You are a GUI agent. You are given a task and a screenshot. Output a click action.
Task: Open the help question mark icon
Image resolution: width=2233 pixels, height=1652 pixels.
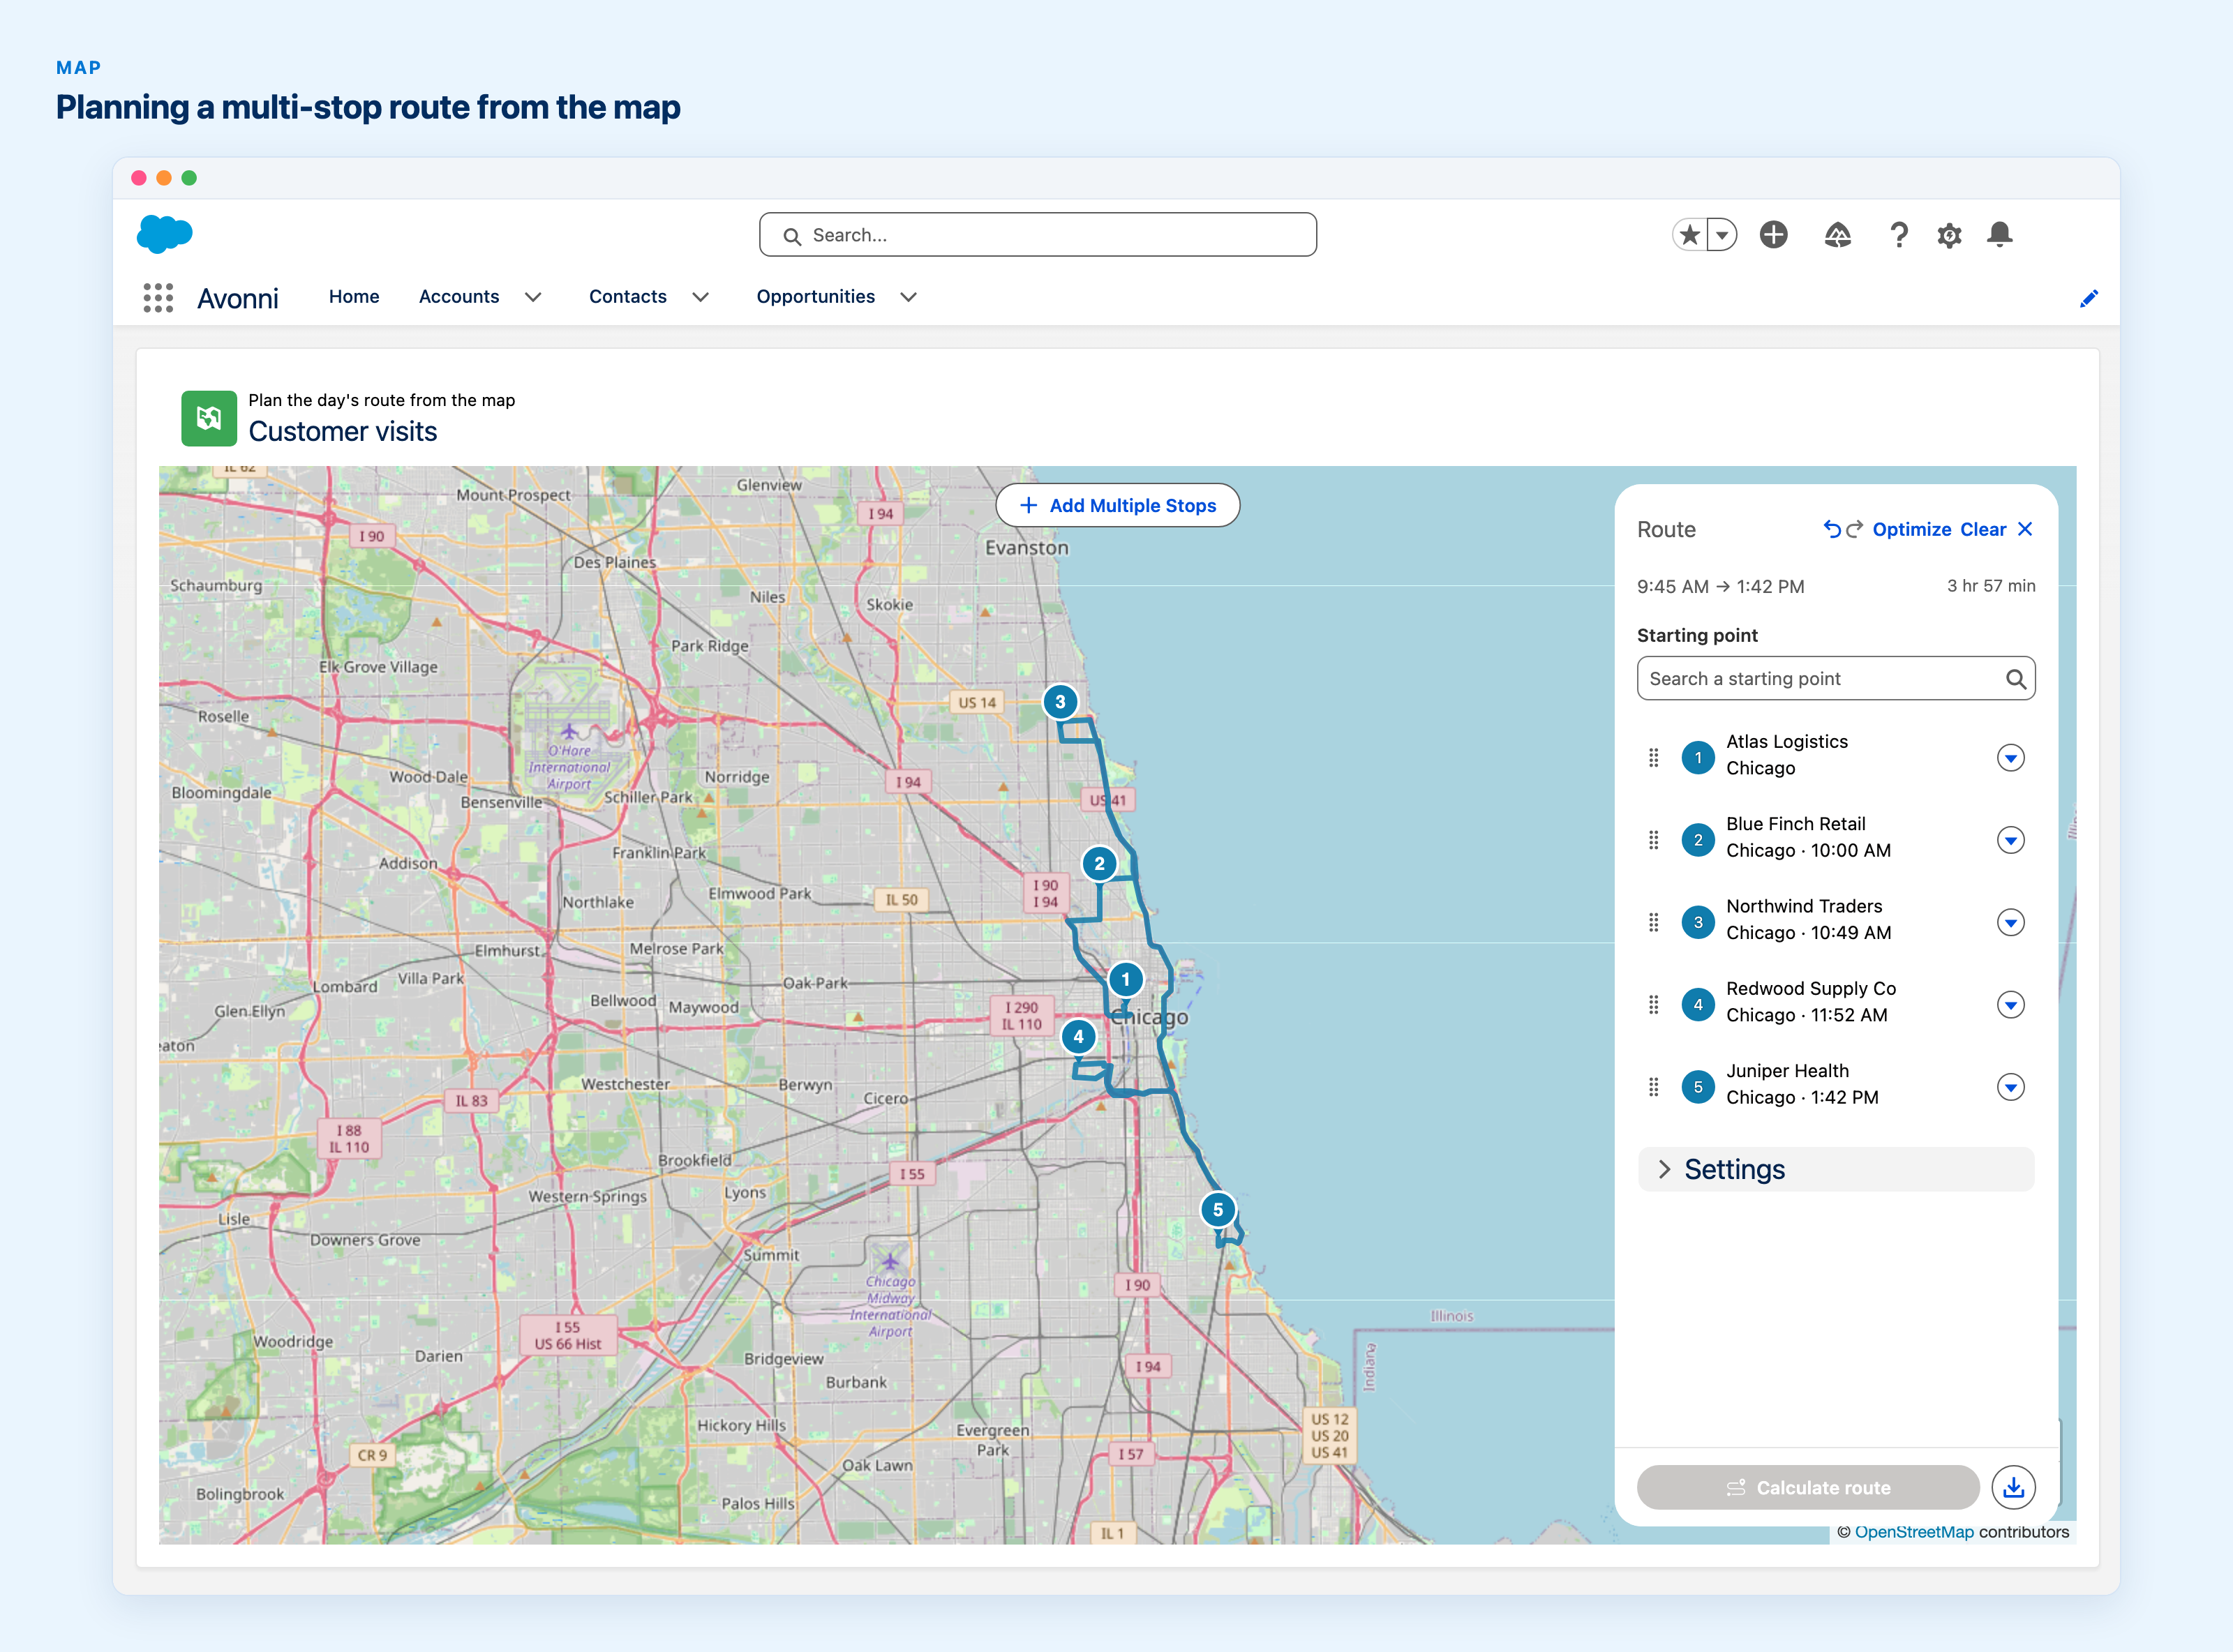click(1898, 235)
